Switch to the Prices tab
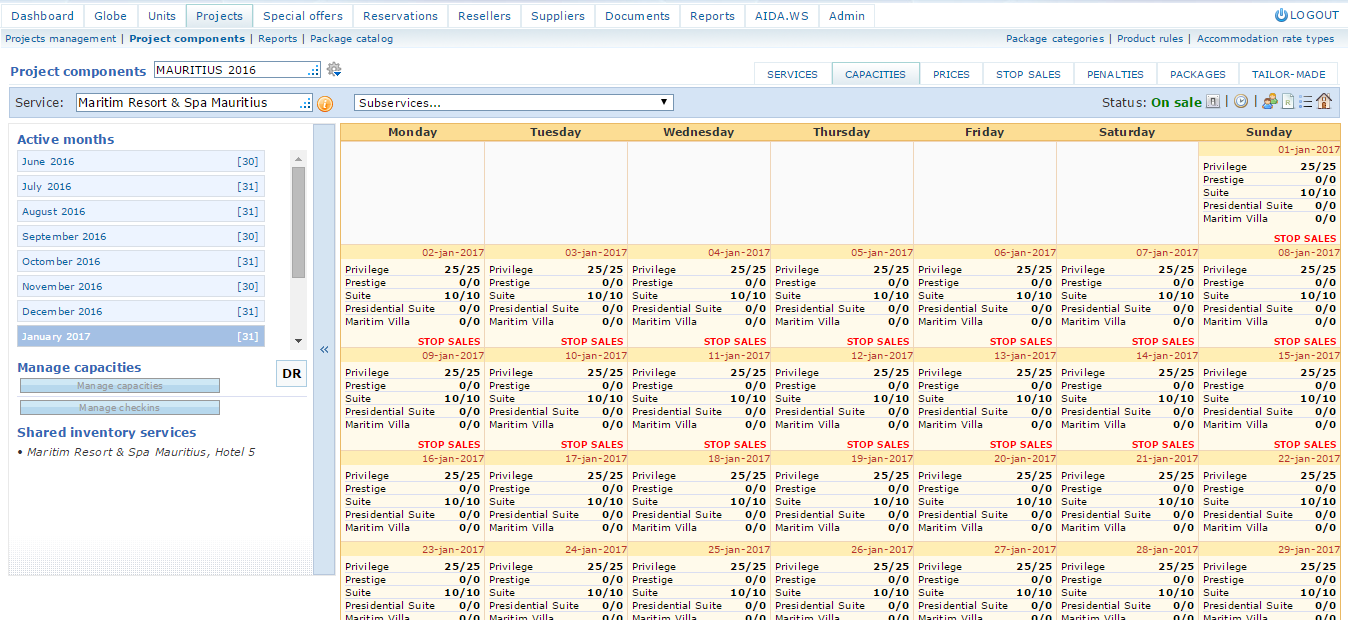This screenshot has height=620, width=1348. coord(951,74)
